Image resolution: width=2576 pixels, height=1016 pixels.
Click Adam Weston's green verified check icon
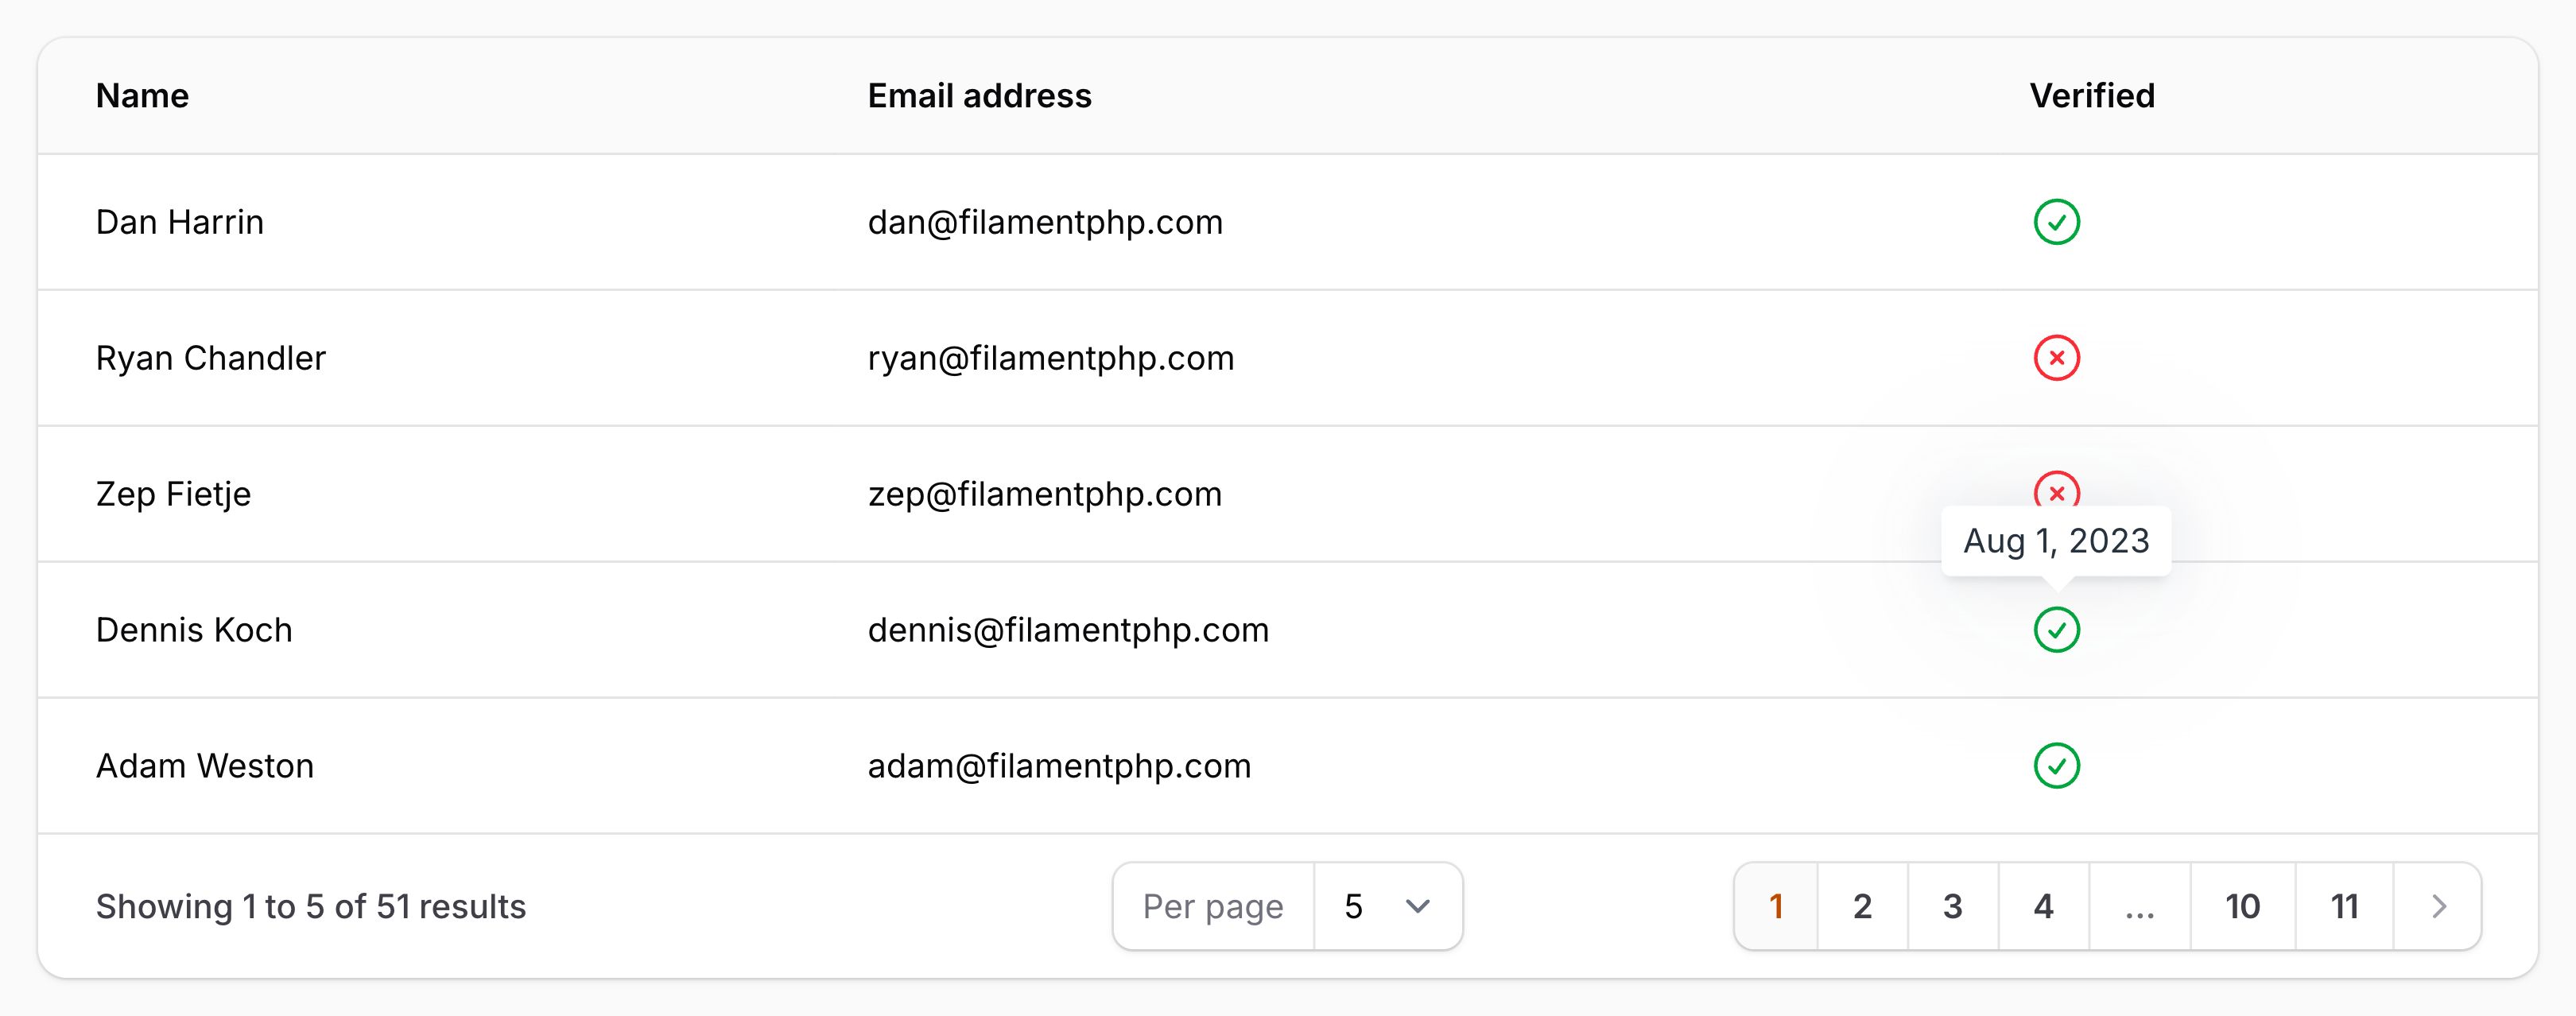pos(2056,766)
